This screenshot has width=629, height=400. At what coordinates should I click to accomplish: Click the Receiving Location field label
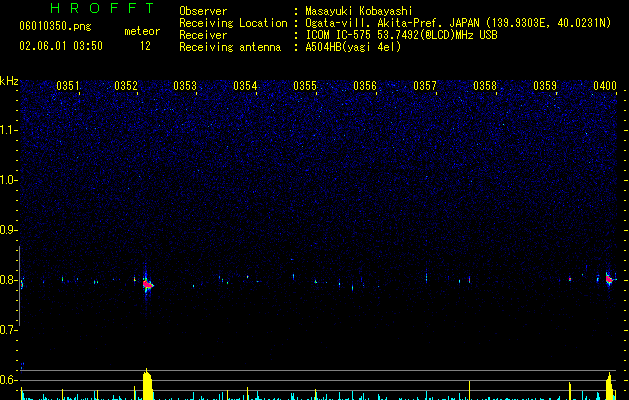coord(233,23)
